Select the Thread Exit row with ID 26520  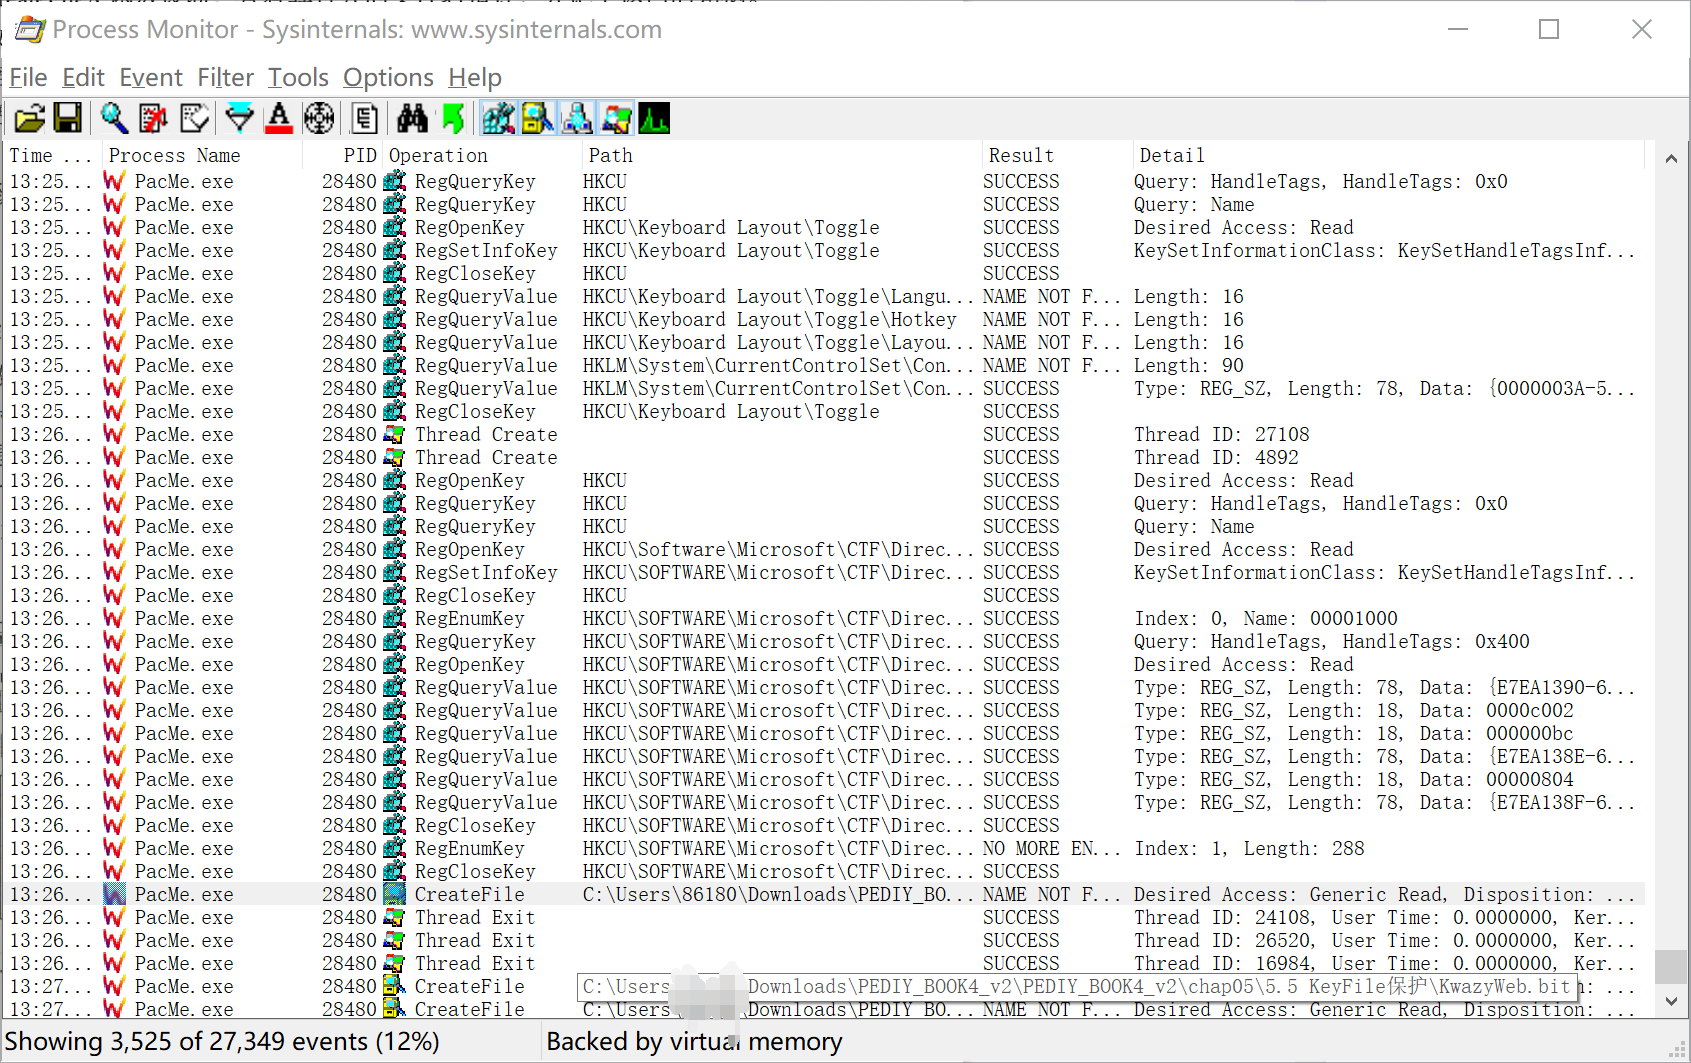click(824, 940)
